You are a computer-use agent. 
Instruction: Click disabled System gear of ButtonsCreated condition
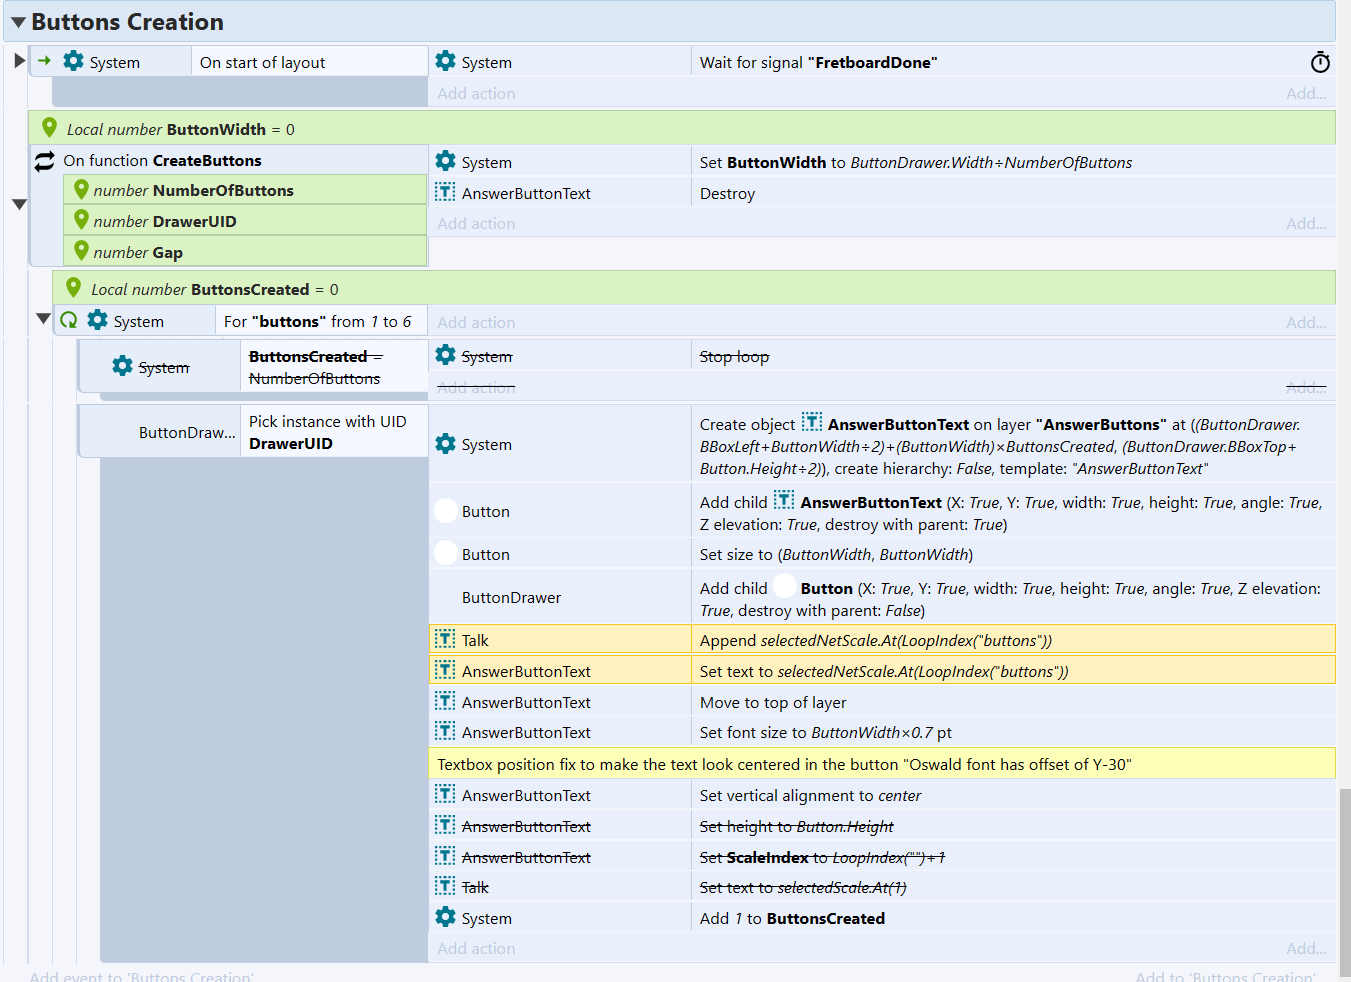pyautogui.click(x=122, y=366)
